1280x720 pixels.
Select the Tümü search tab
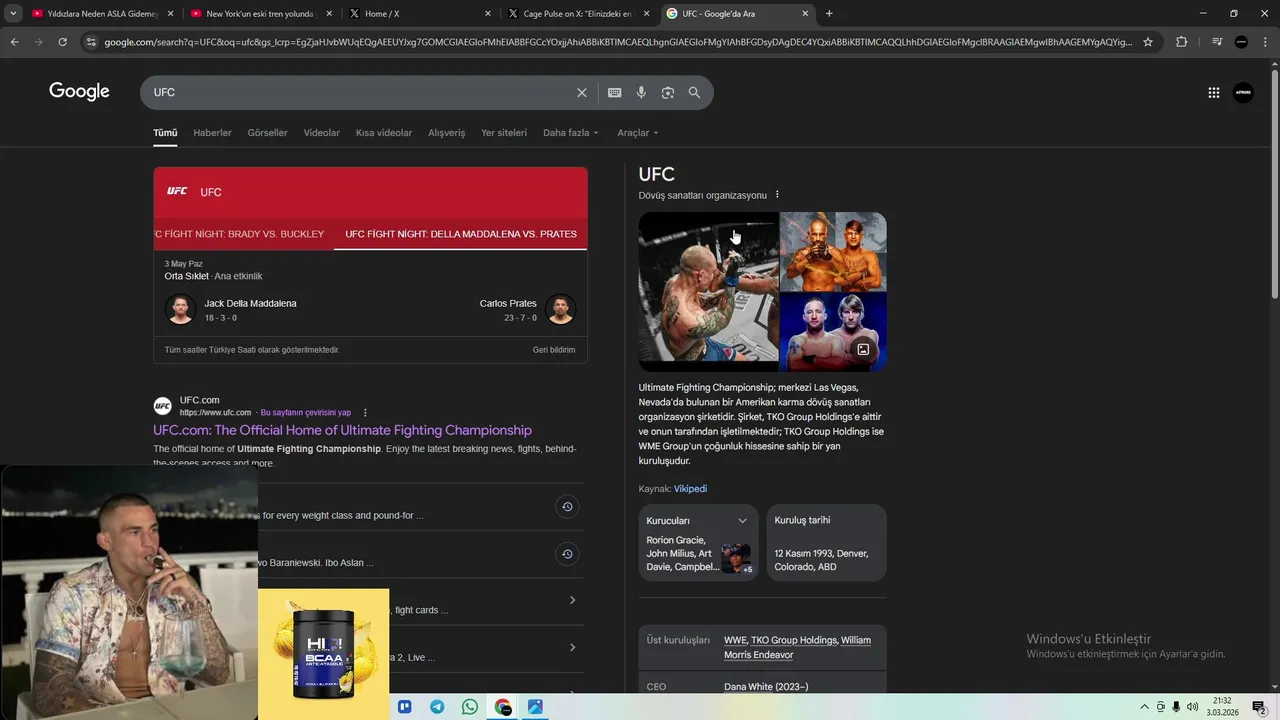(165, 132)
